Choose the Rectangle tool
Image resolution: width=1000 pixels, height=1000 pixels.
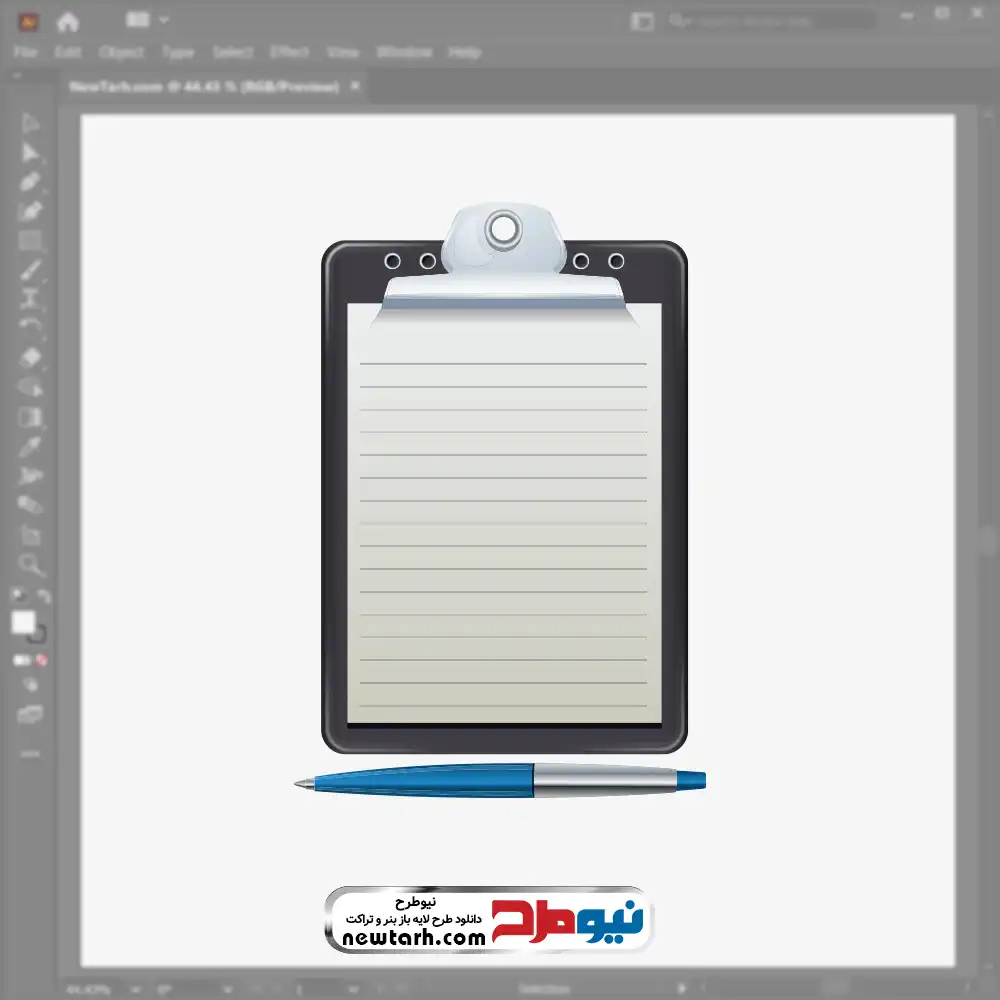(31, 240)
